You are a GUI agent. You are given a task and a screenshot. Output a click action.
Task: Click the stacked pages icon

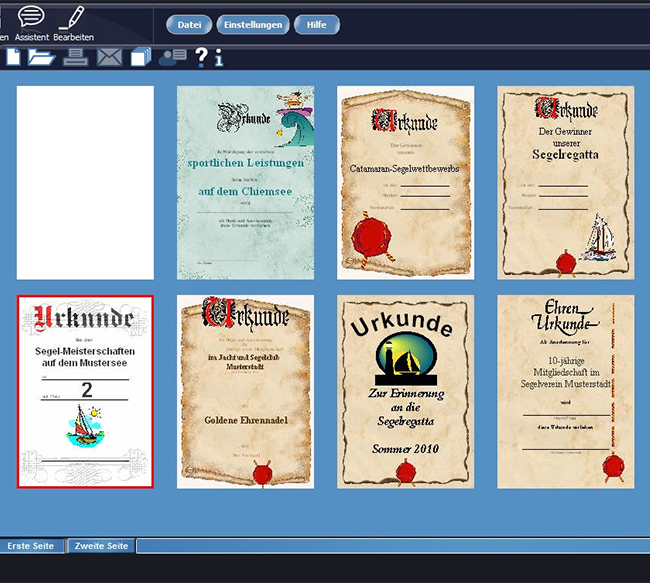coord(140,57)
